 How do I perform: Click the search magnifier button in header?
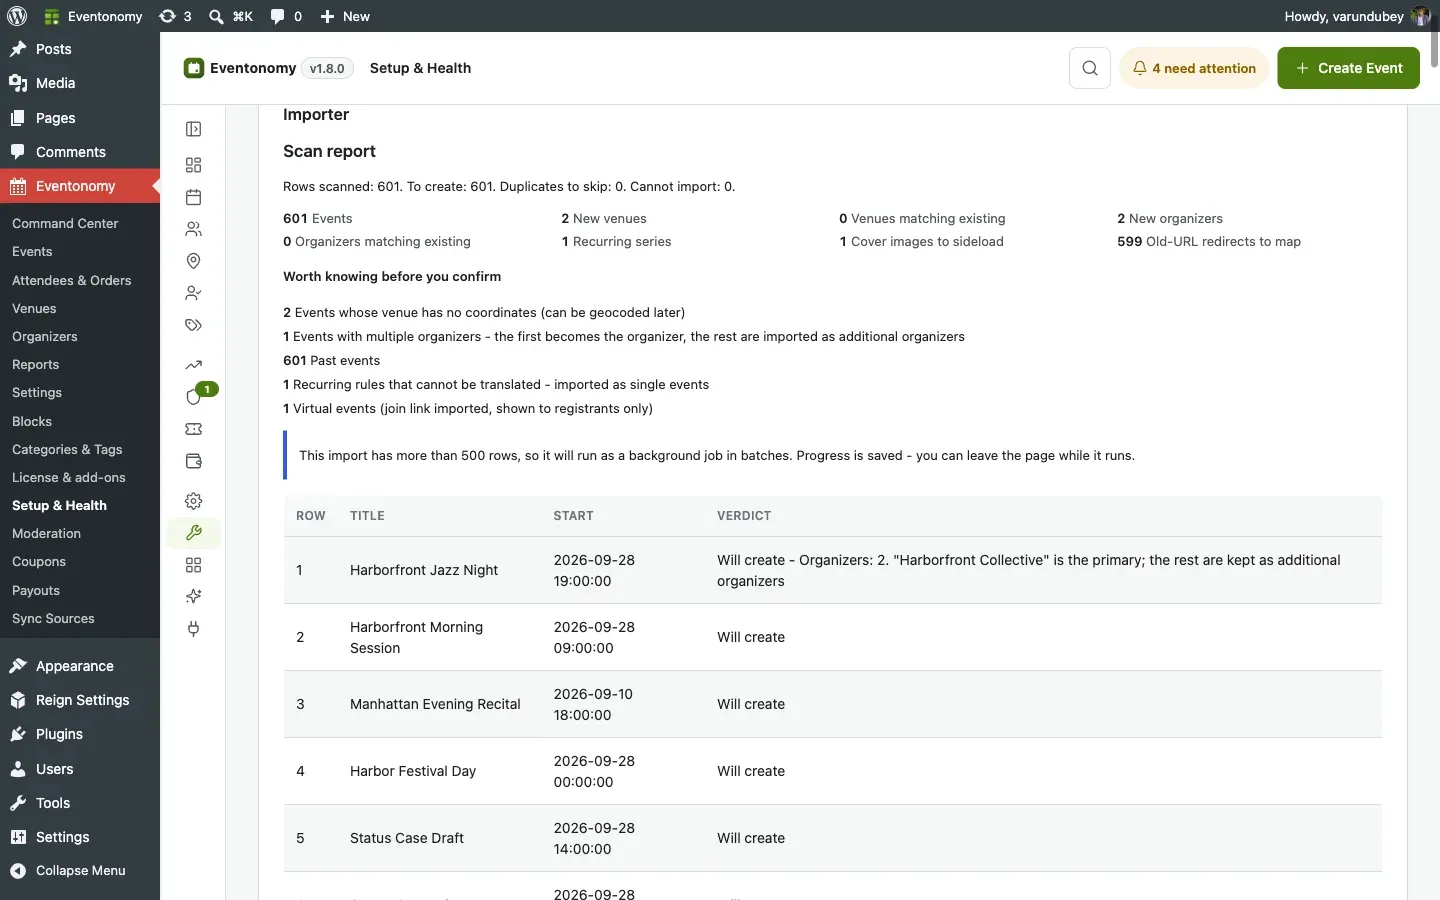click(x=1090, y=68)
